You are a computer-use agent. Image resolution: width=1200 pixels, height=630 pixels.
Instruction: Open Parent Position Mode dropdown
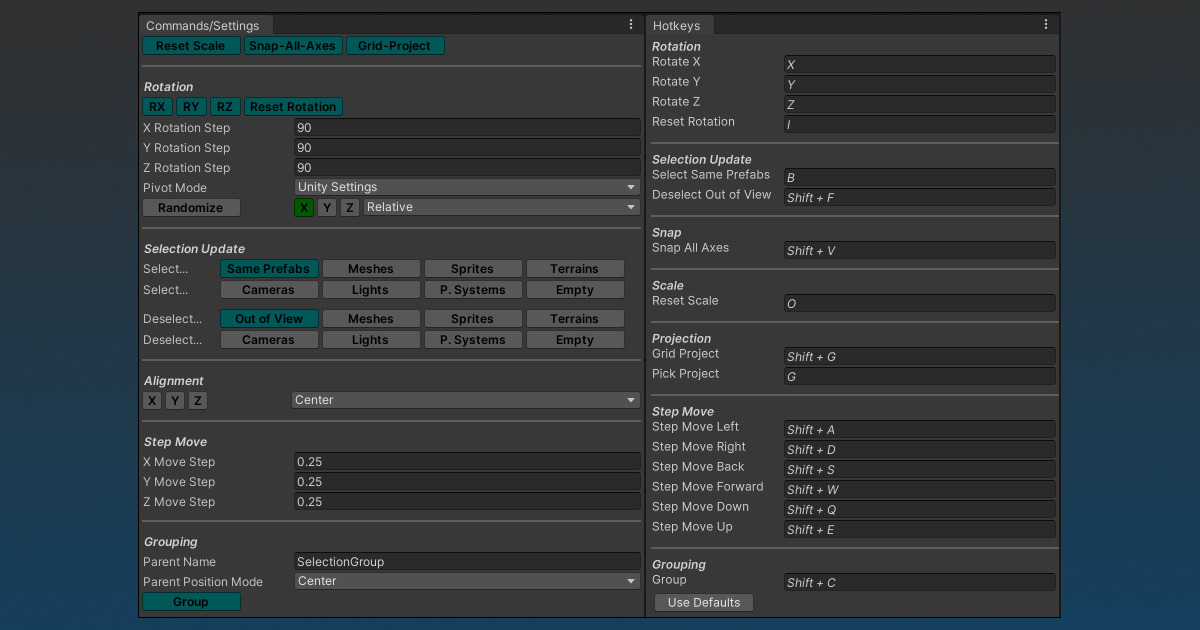(467, 581)
